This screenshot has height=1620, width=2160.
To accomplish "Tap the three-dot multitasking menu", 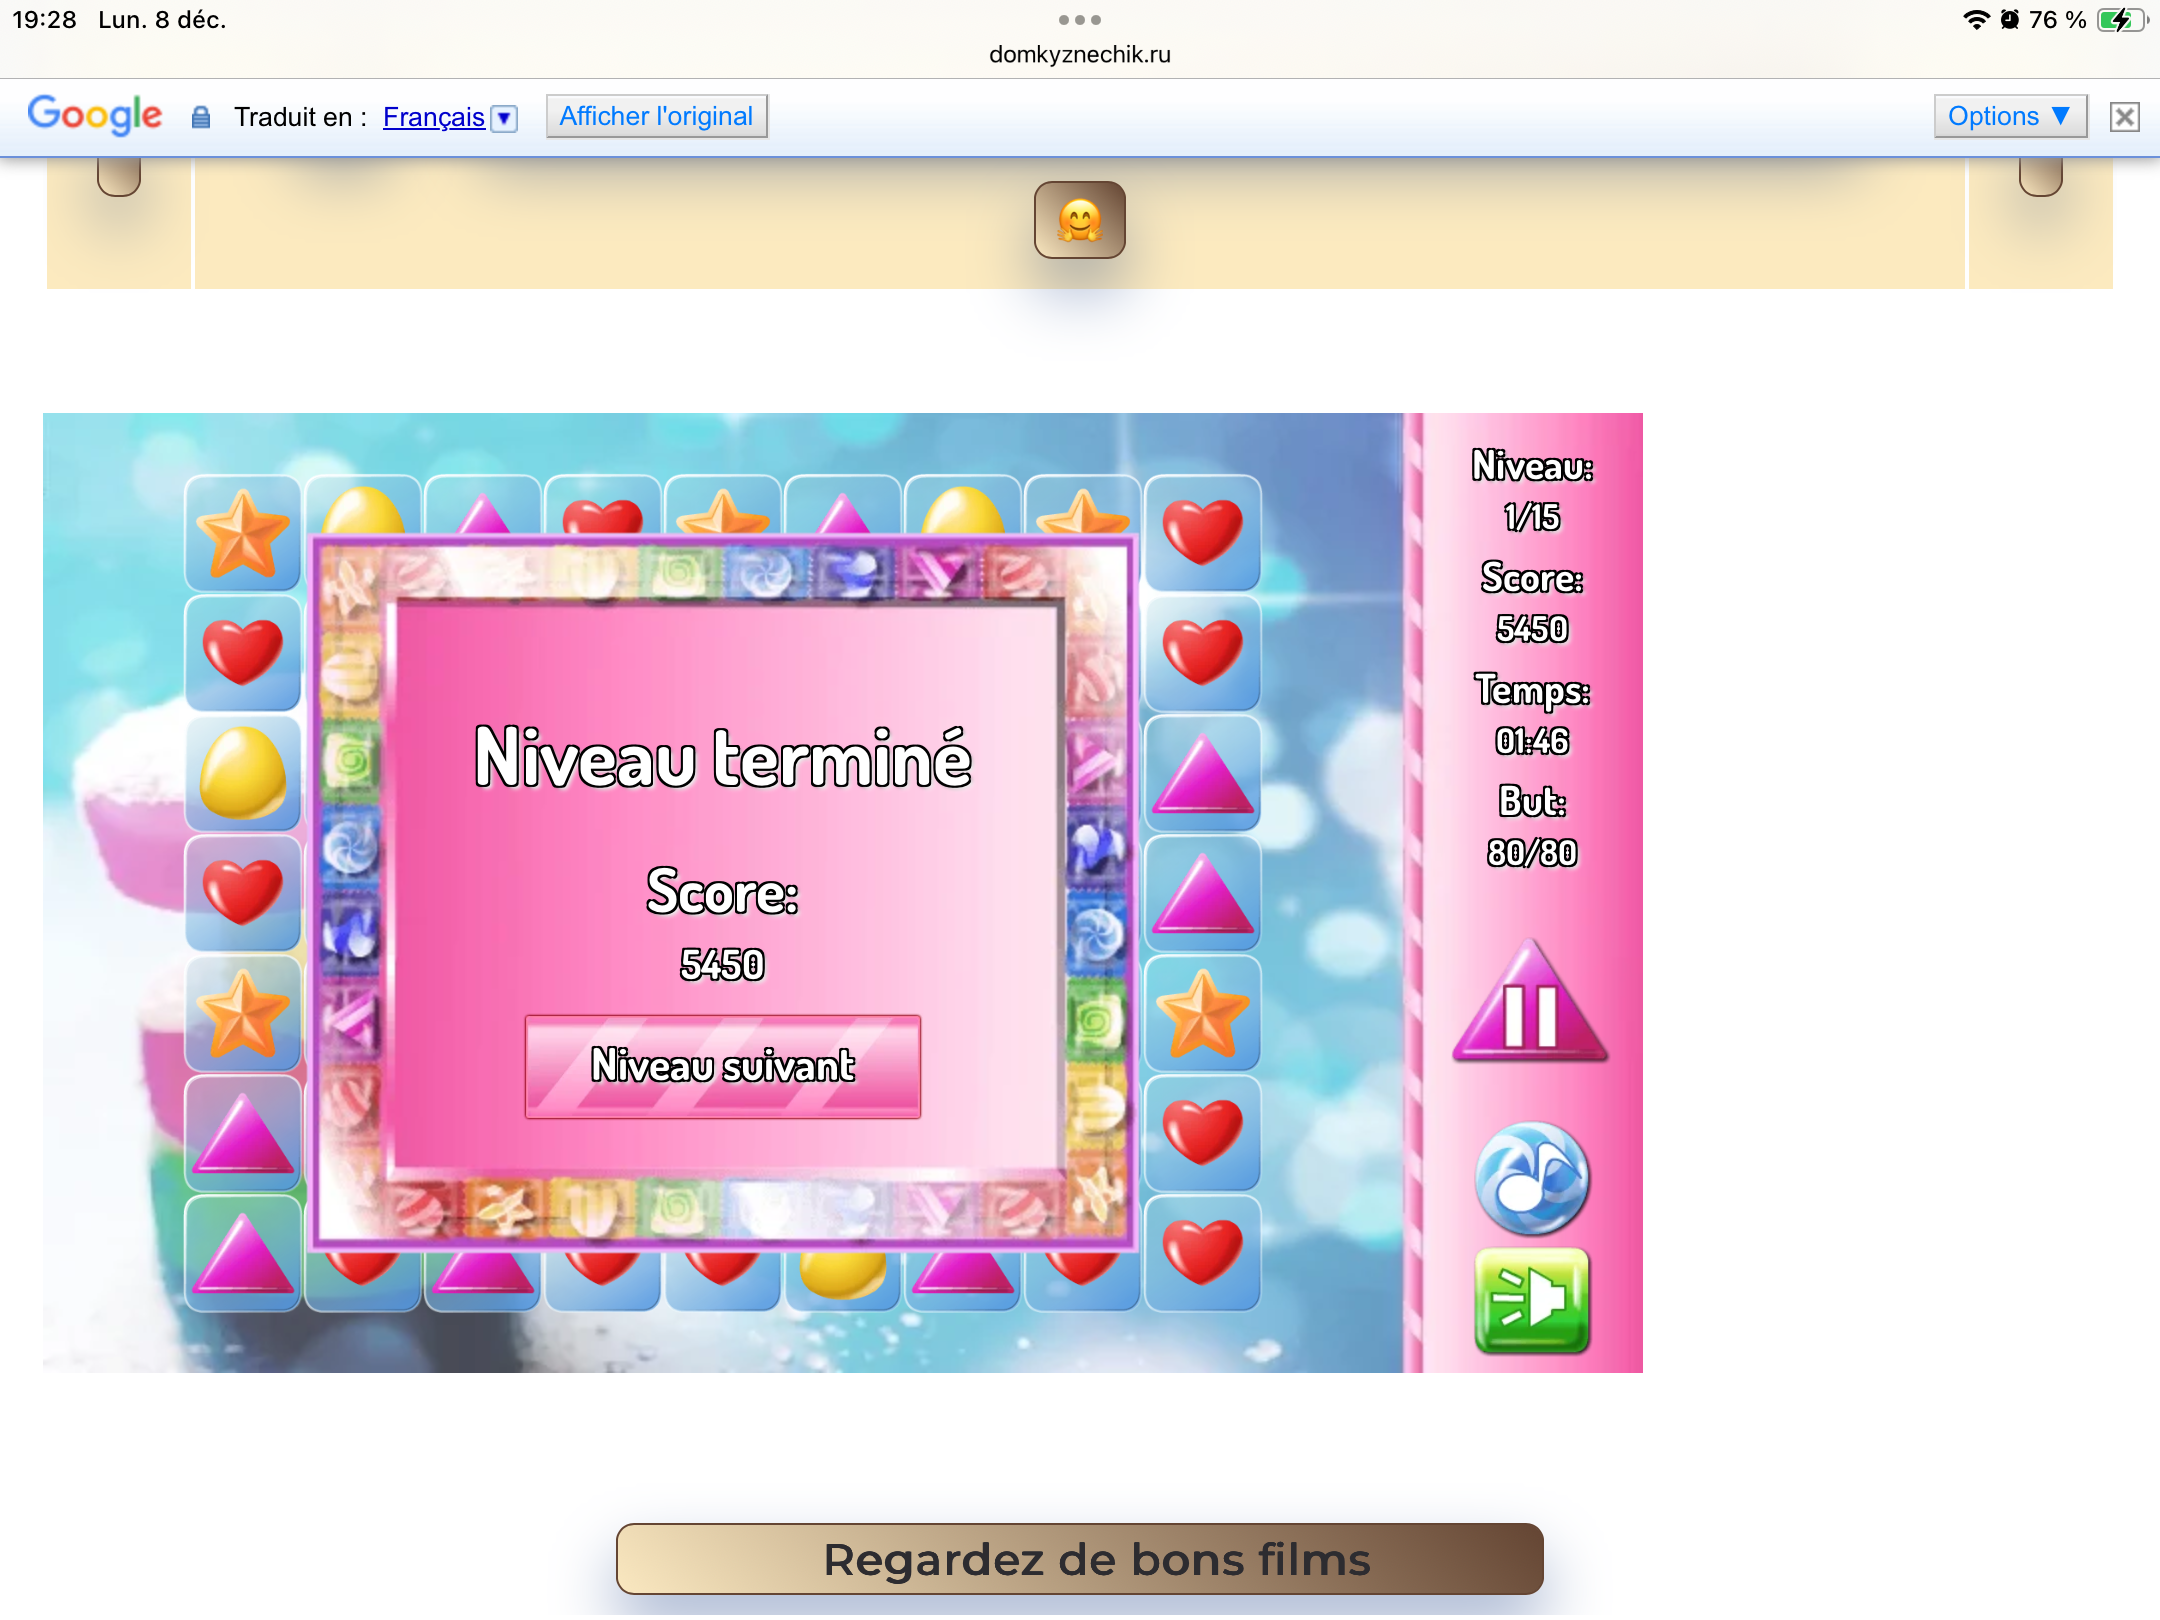I will pos(1079,19).
